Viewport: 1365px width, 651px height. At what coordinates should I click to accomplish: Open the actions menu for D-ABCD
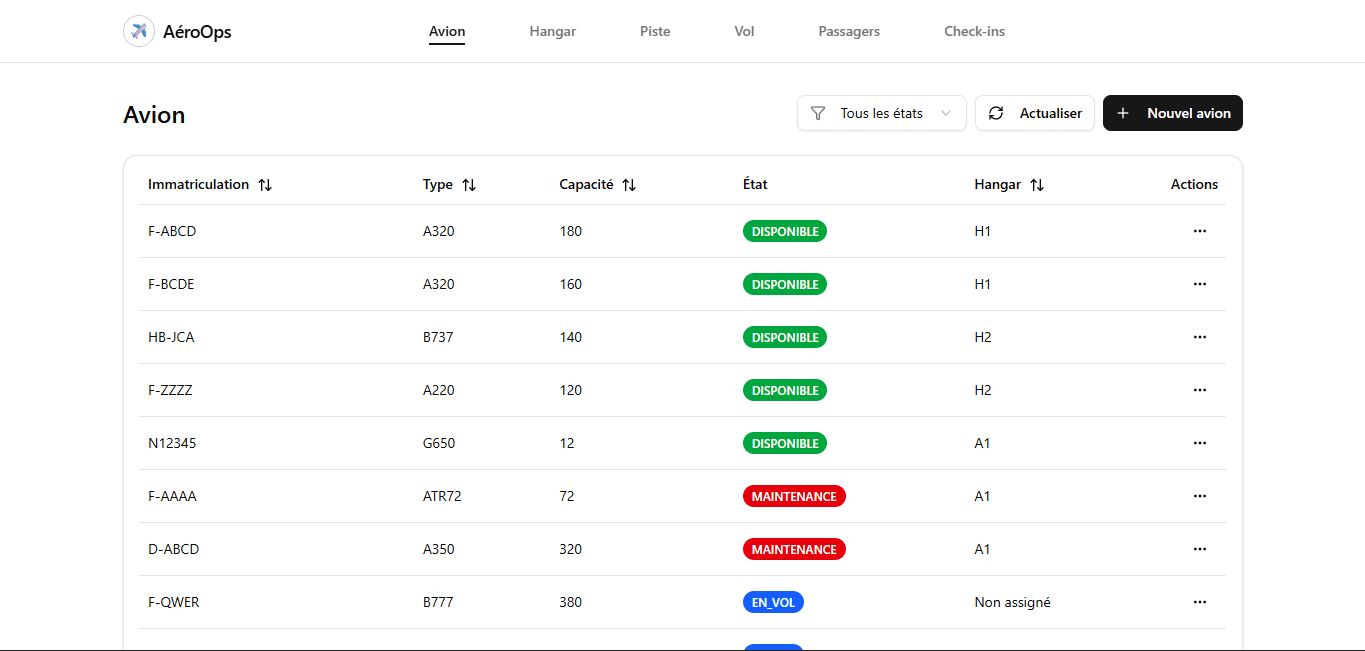pos(1199,549)
